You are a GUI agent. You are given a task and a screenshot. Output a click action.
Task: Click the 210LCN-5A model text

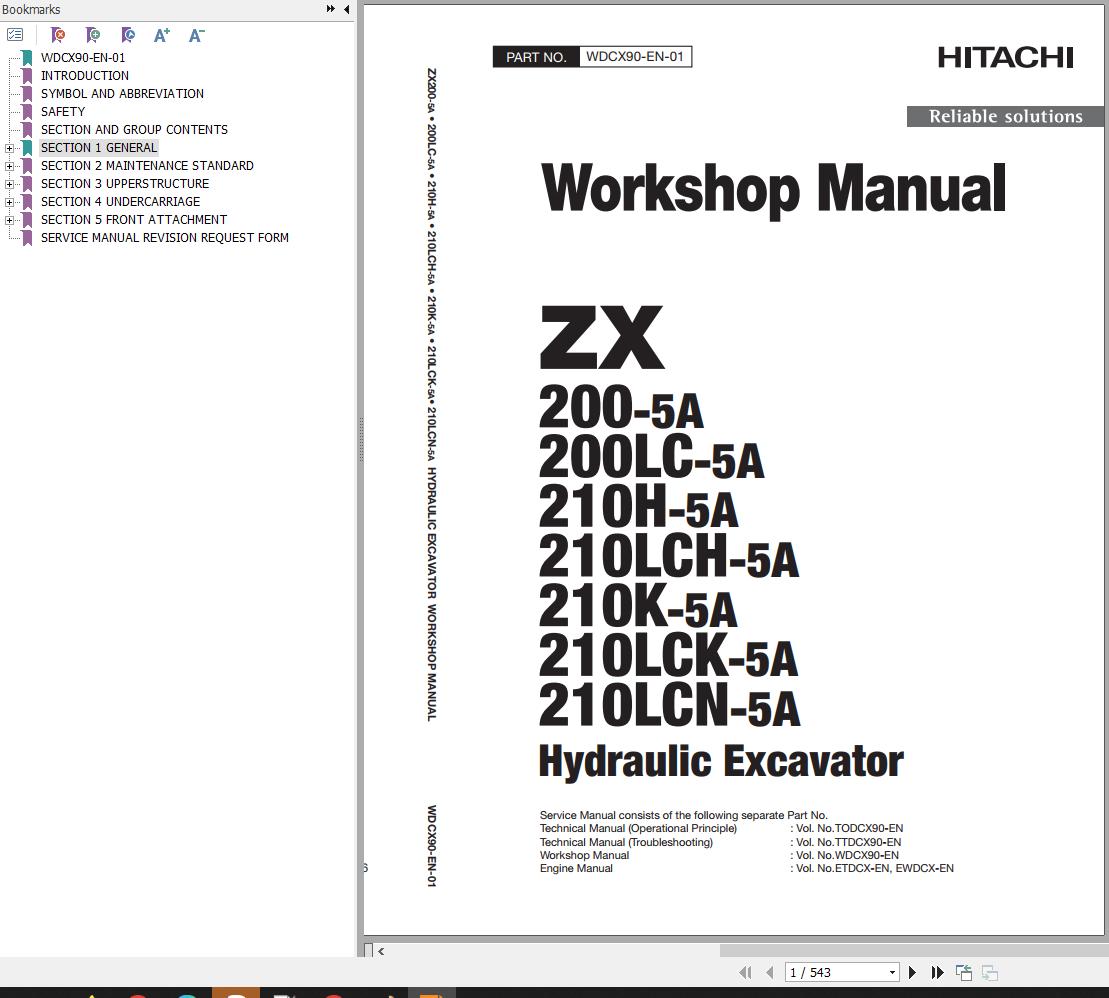click(x=669, y=705)
